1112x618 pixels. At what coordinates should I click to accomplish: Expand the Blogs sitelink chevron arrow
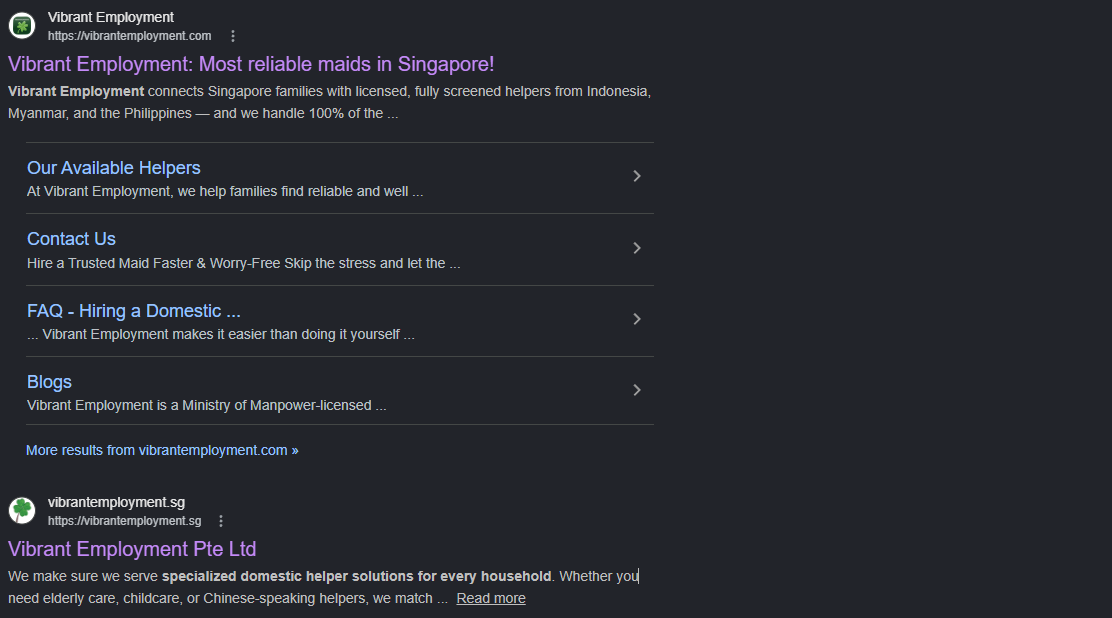pyautogui.click(x=637, y=390)
